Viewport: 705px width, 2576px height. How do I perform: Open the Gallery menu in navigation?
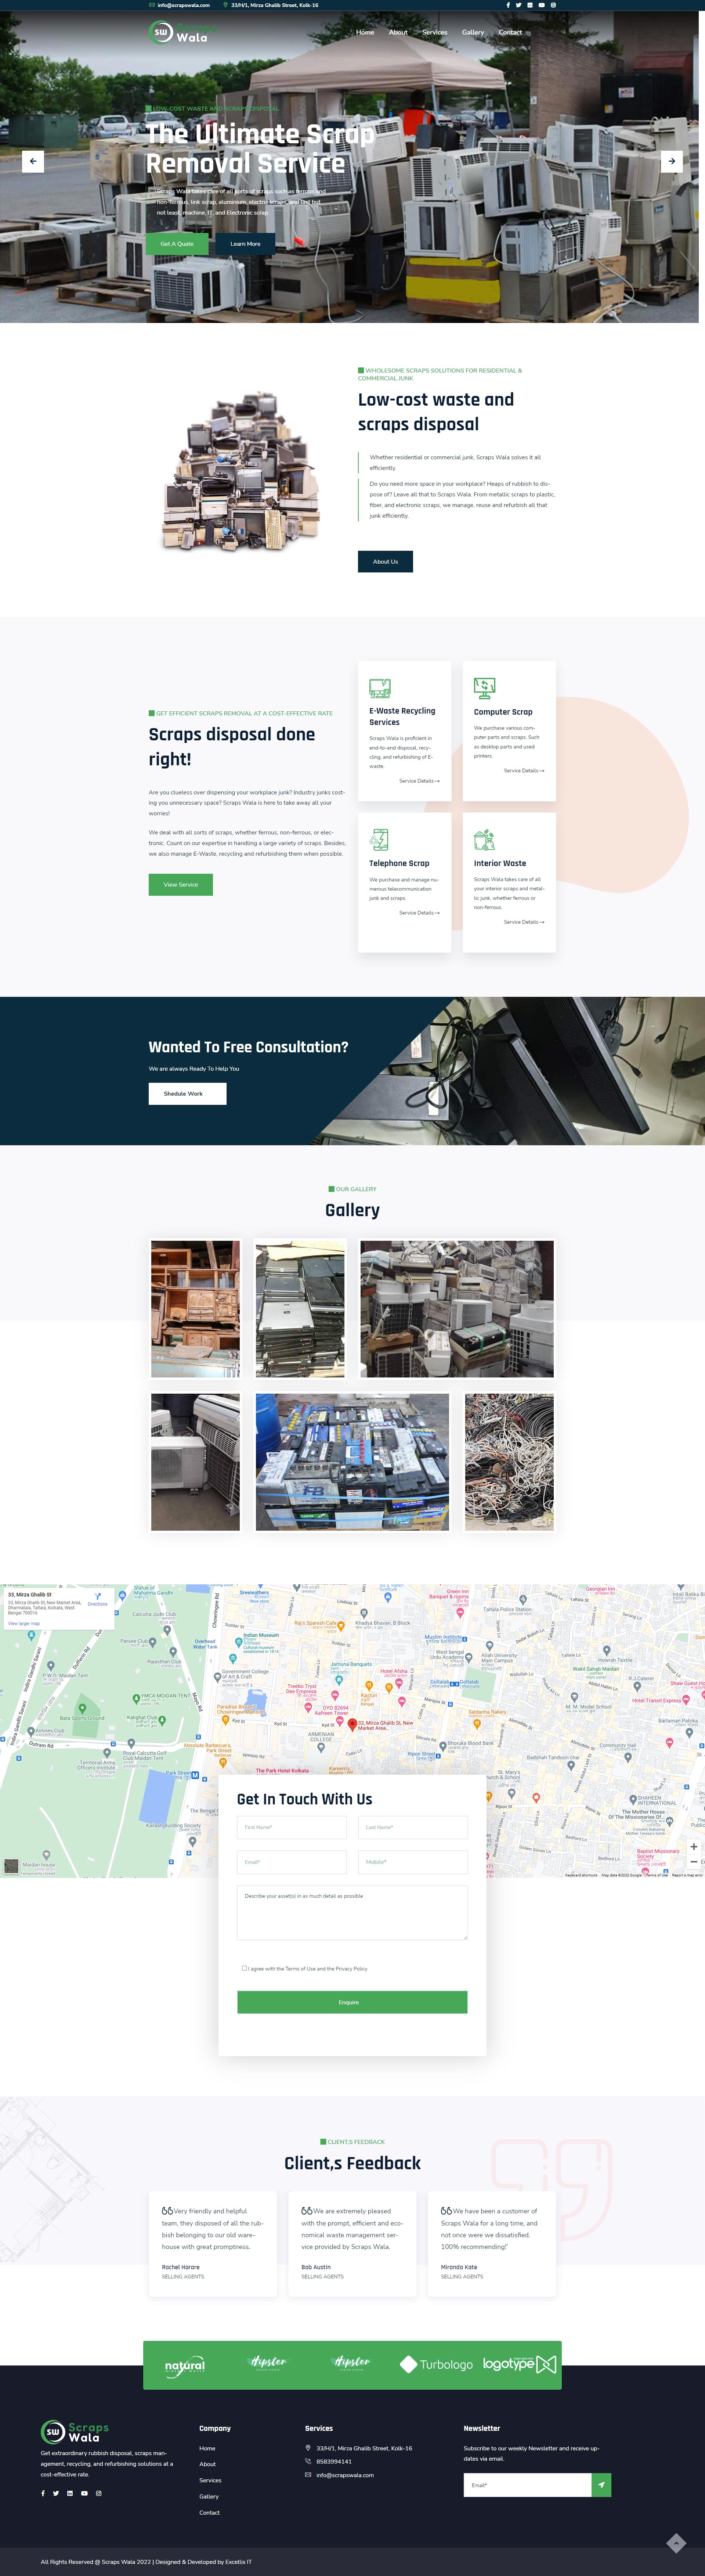pos(473,32)
